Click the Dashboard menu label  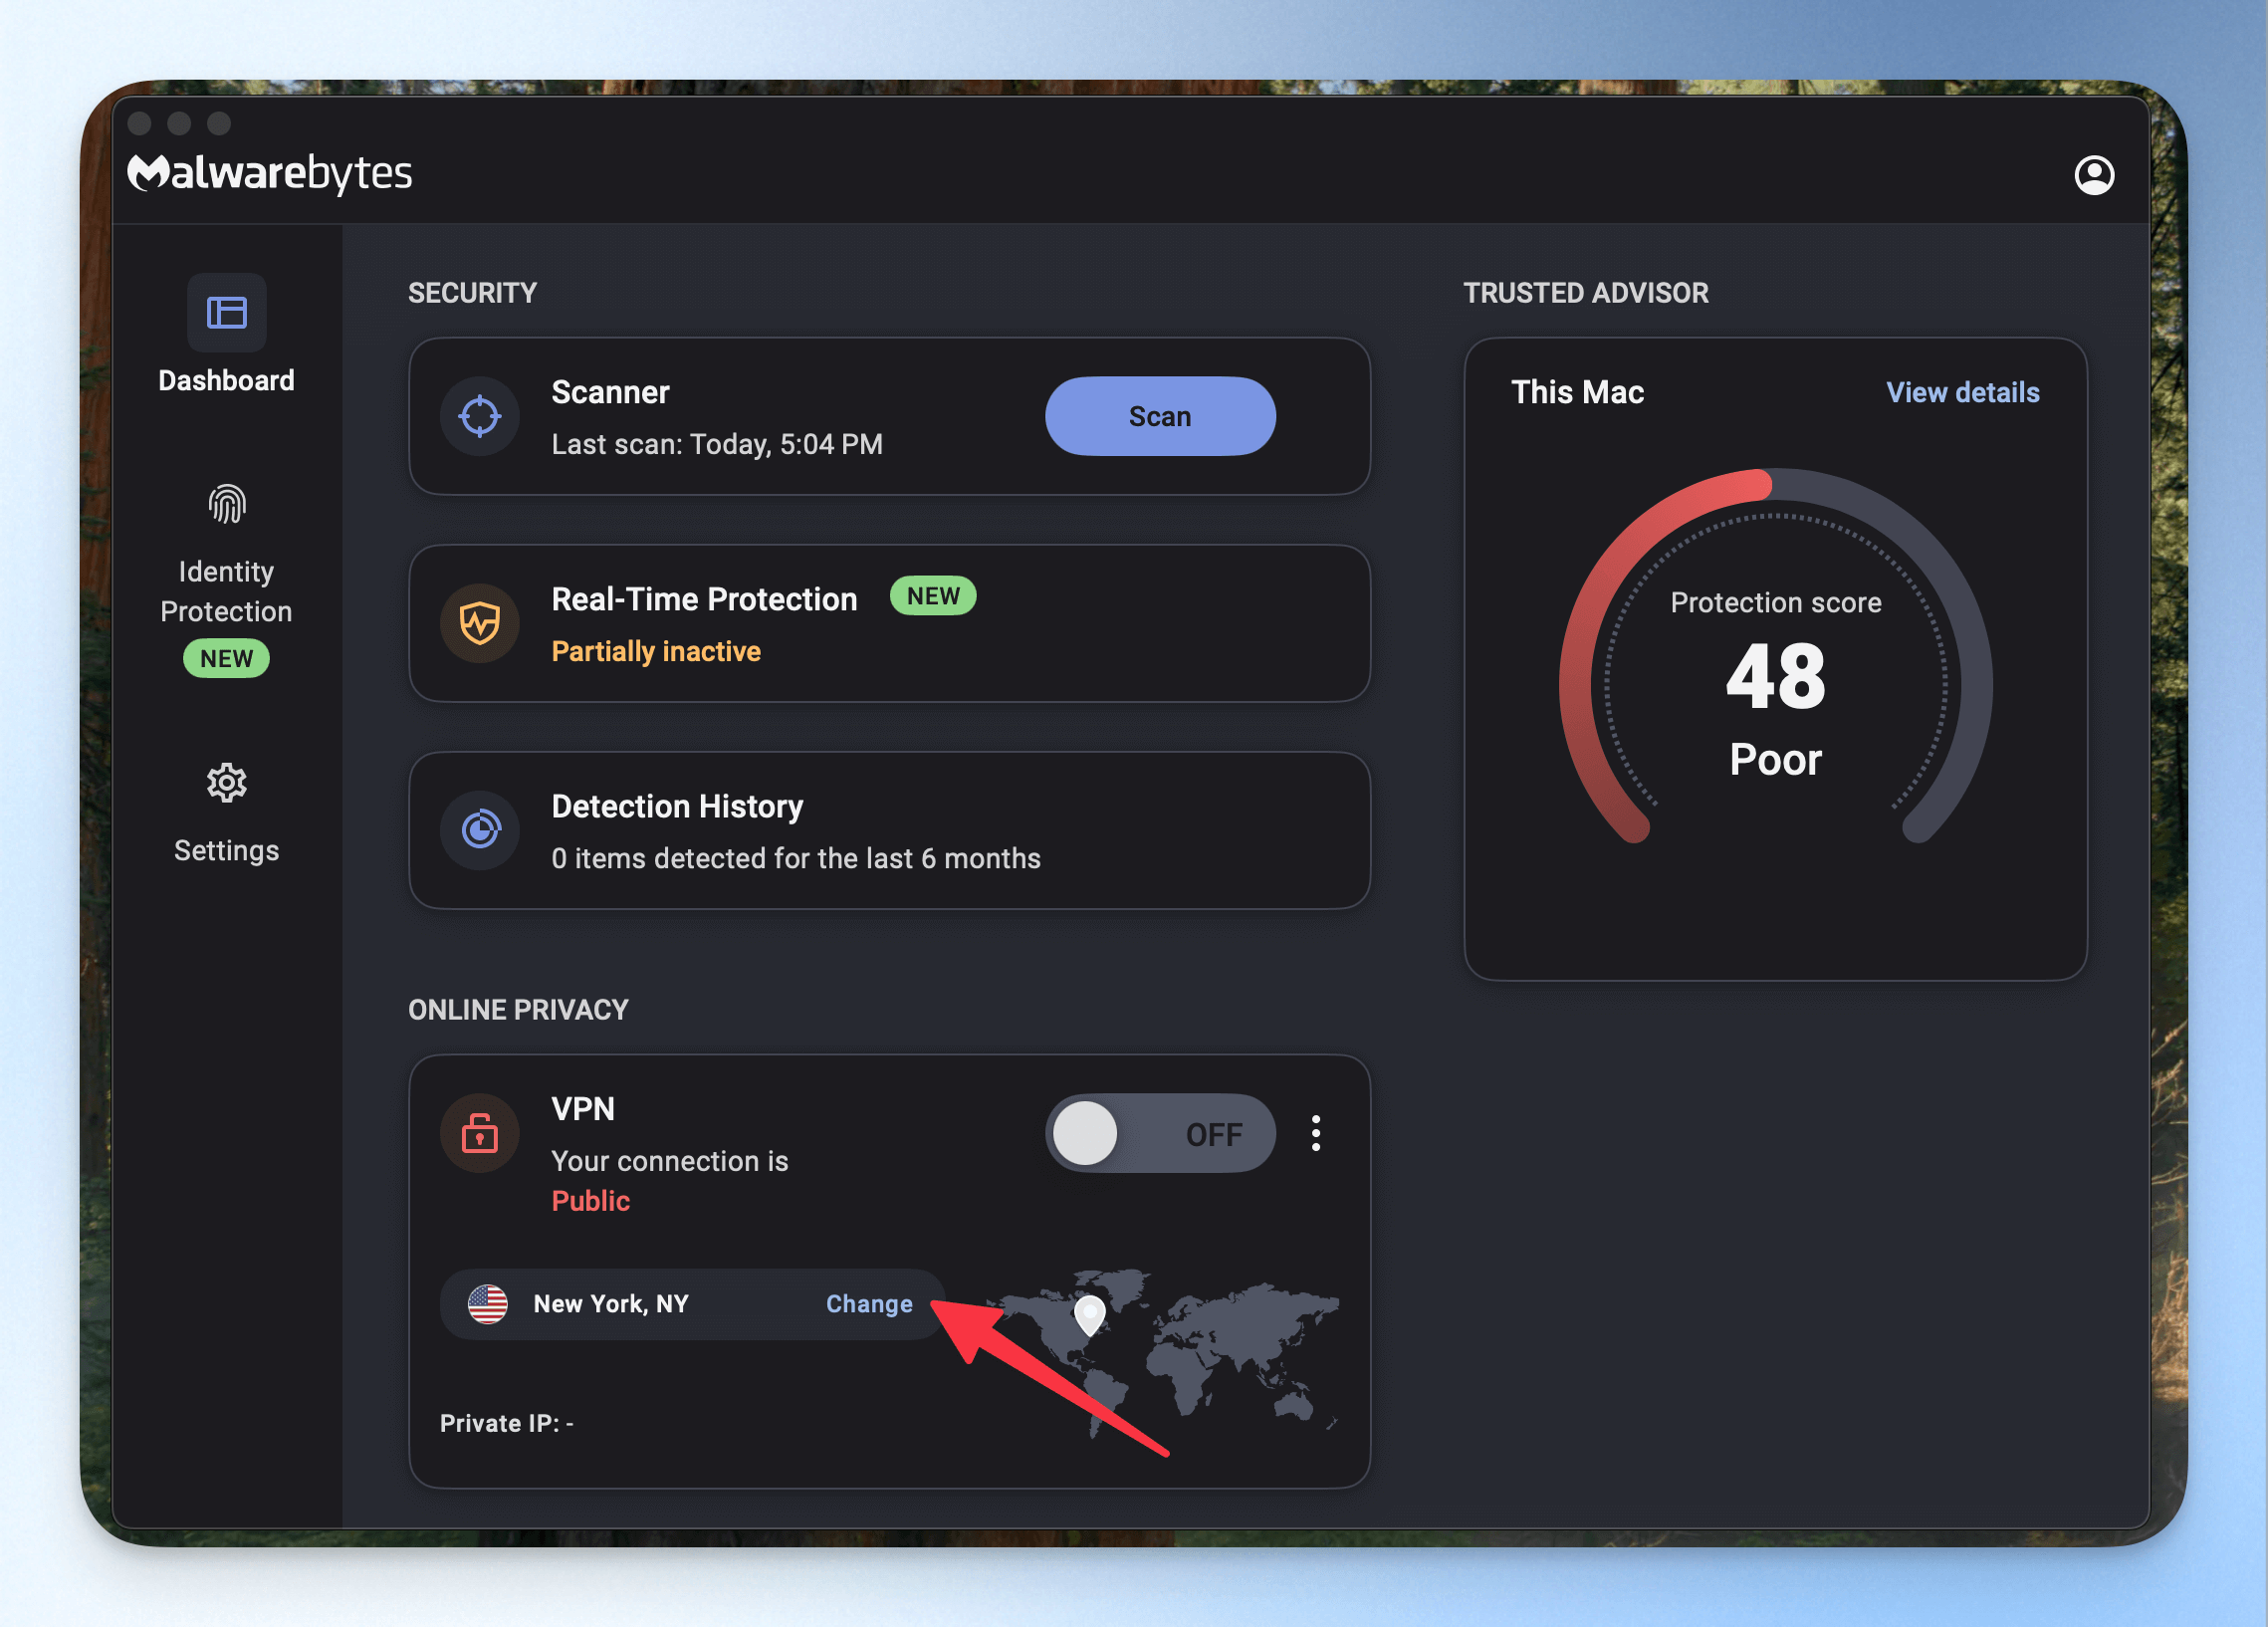[227, 381]
